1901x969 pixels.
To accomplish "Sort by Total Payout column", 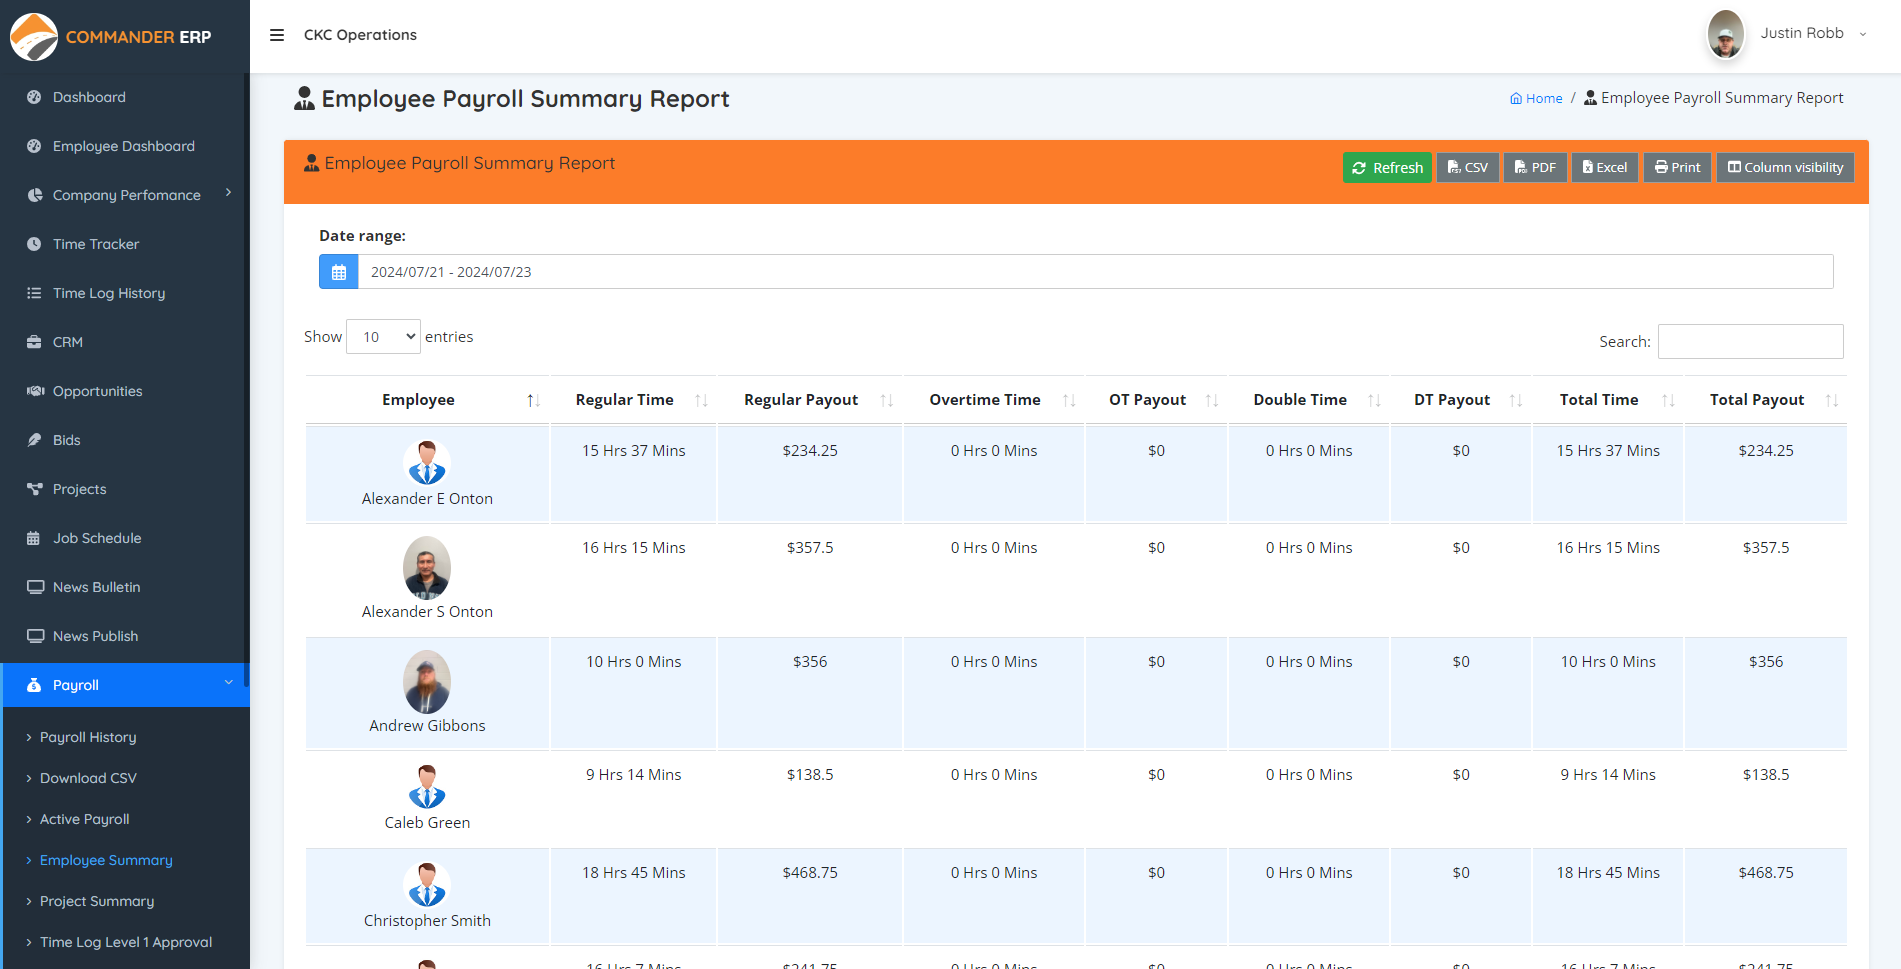I will (x=1766, y=400).
